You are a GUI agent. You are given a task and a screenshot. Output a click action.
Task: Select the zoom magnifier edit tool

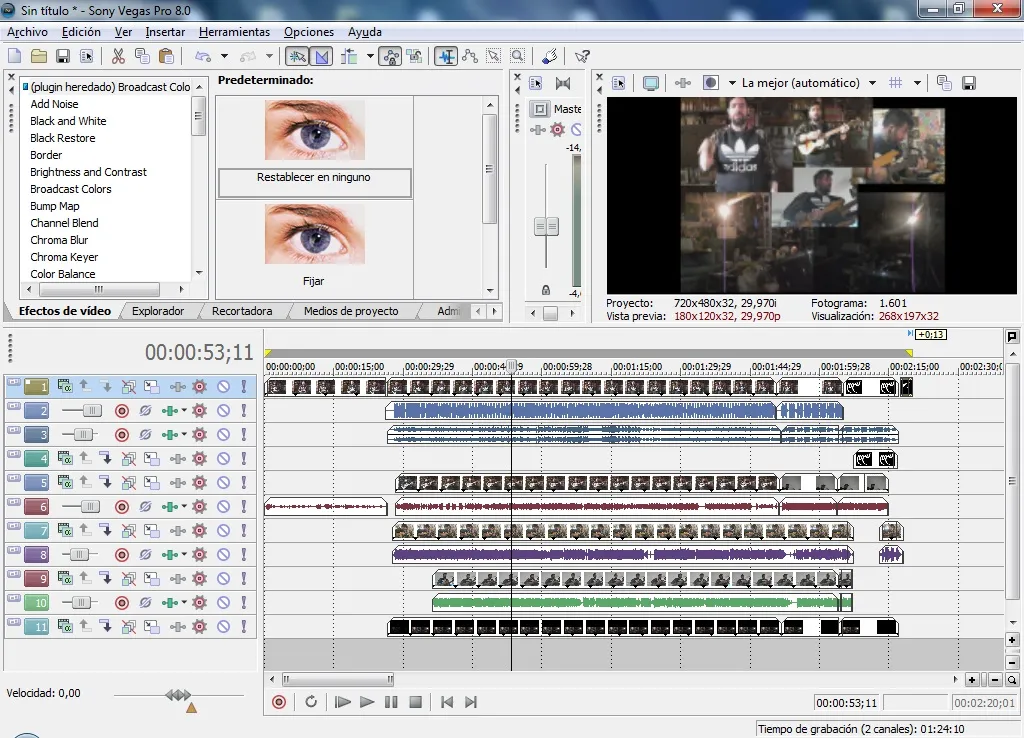point(517,56)
